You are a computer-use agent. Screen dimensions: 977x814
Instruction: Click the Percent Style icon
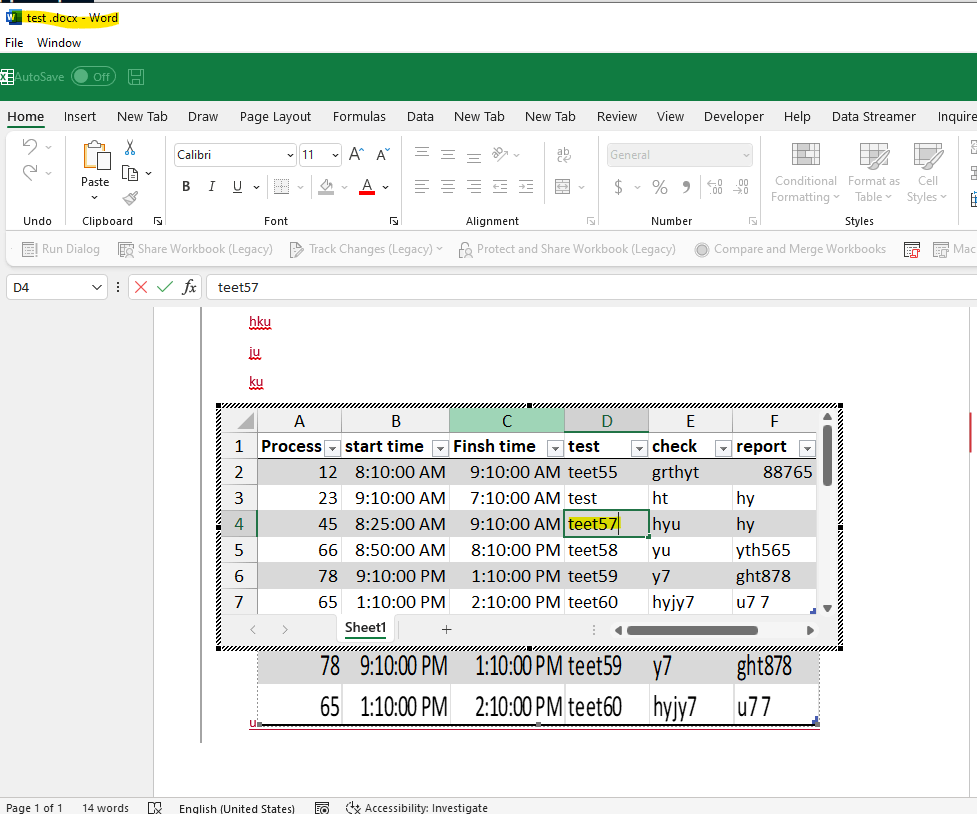(659, 187)
